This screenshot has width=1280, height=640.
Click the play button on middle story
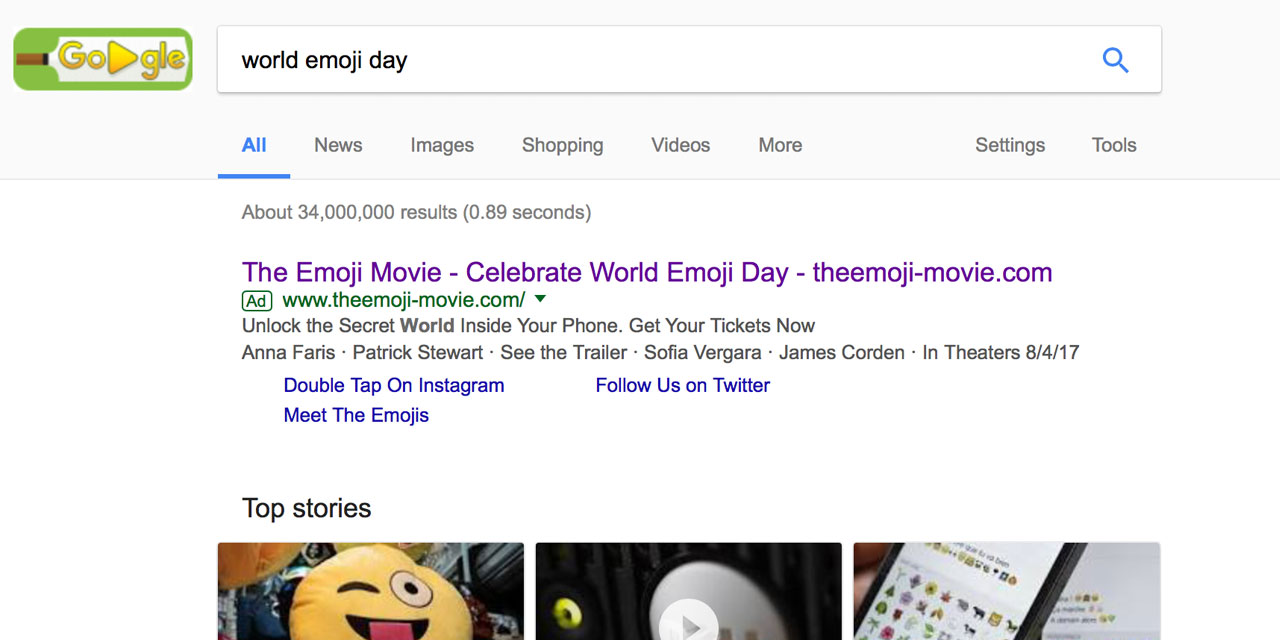[688, 622]
